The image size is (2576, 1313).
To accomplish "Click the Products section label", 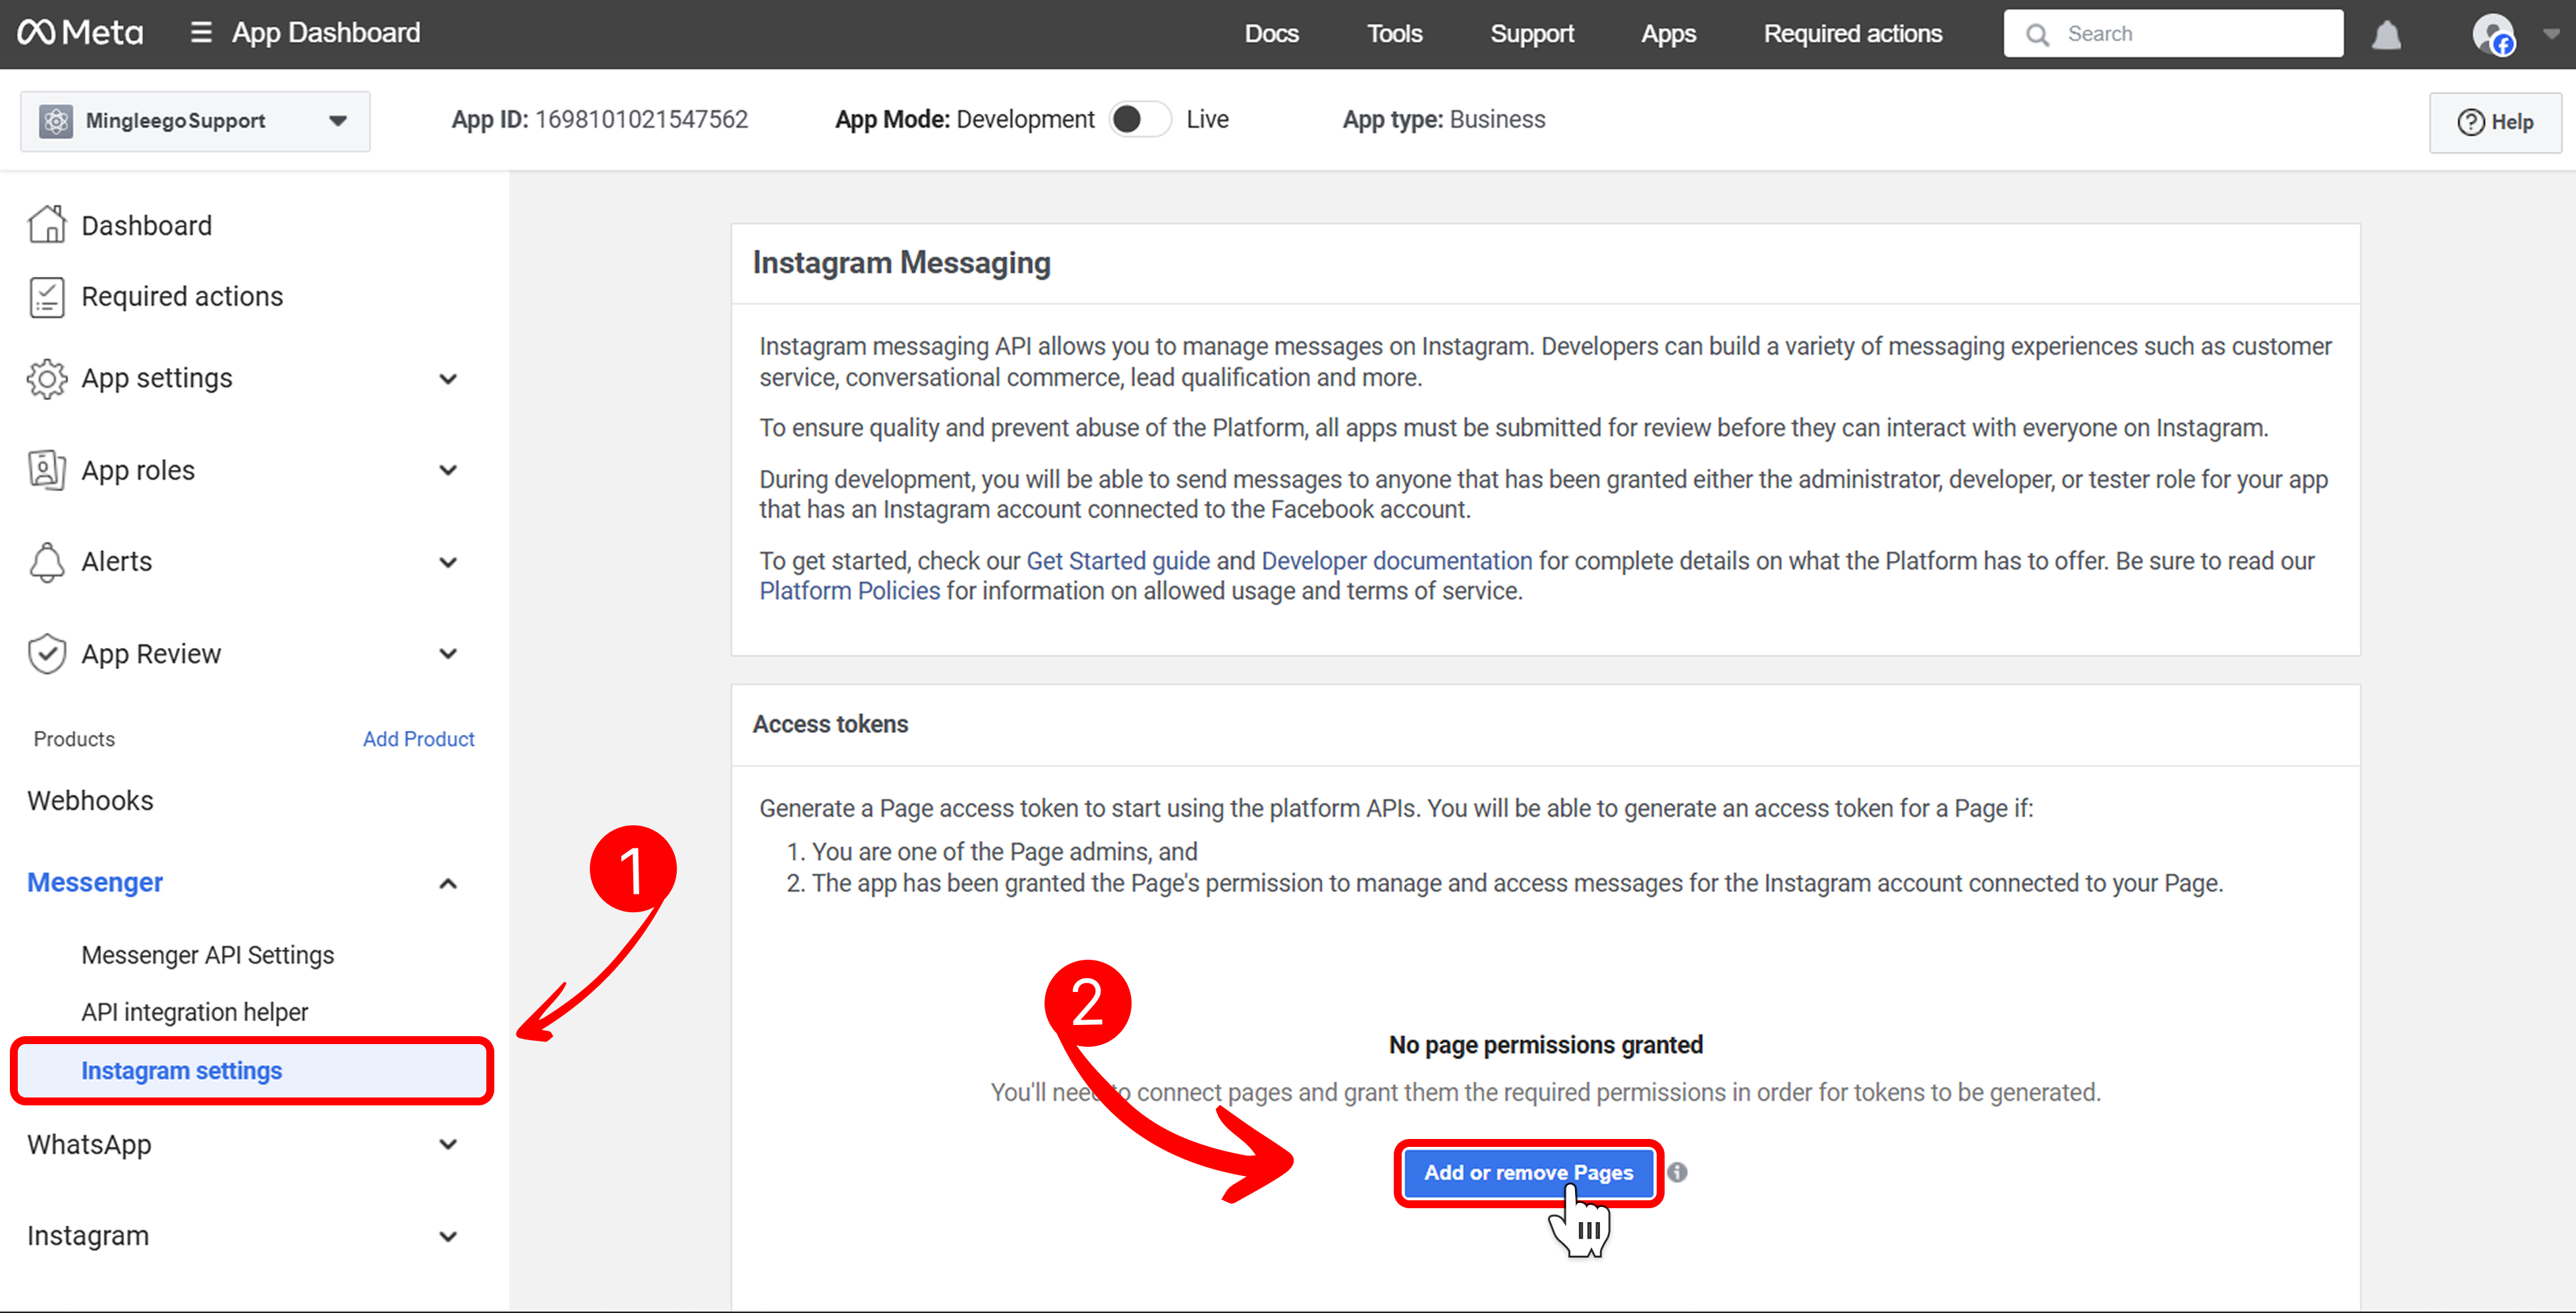I will 74,739.
